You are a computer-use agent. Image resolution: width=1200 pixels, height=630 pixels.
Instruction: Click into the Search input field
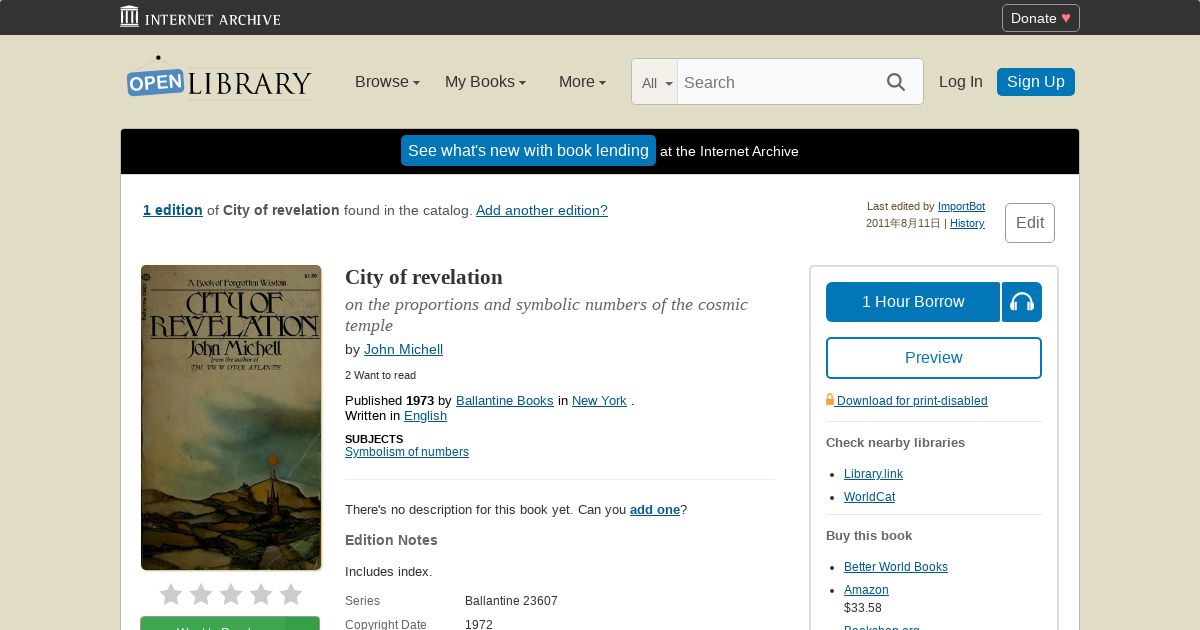tap(775, 82)
